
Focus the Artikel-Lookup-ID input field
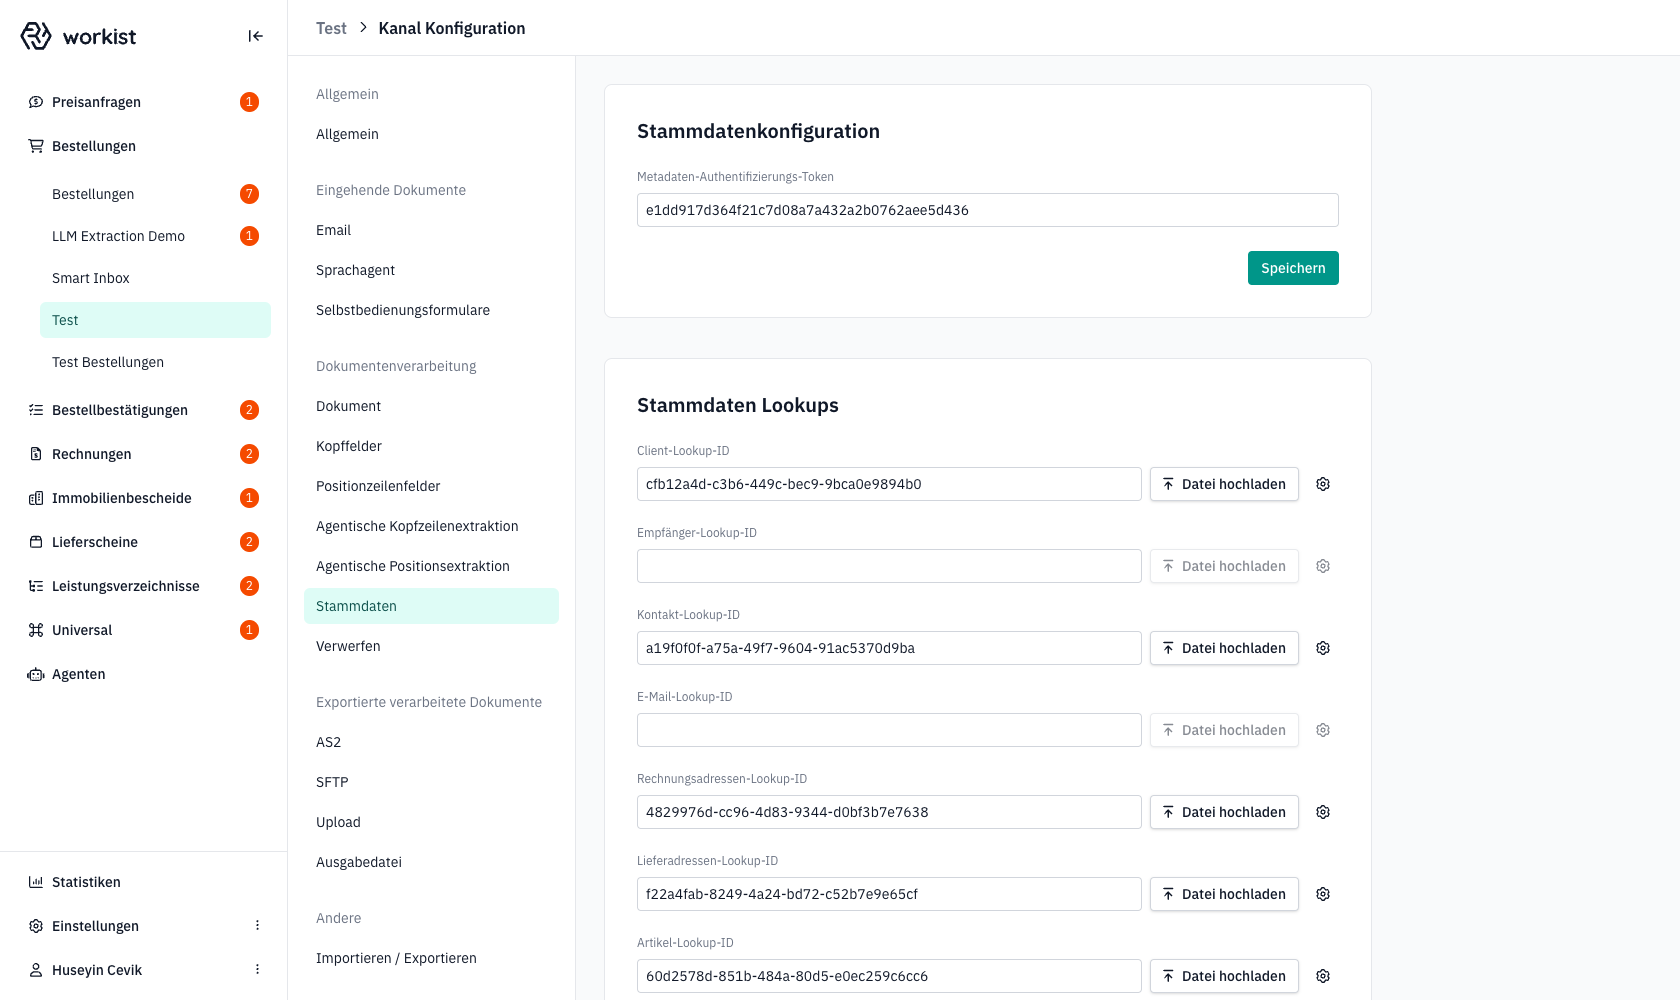pos(889,976)
